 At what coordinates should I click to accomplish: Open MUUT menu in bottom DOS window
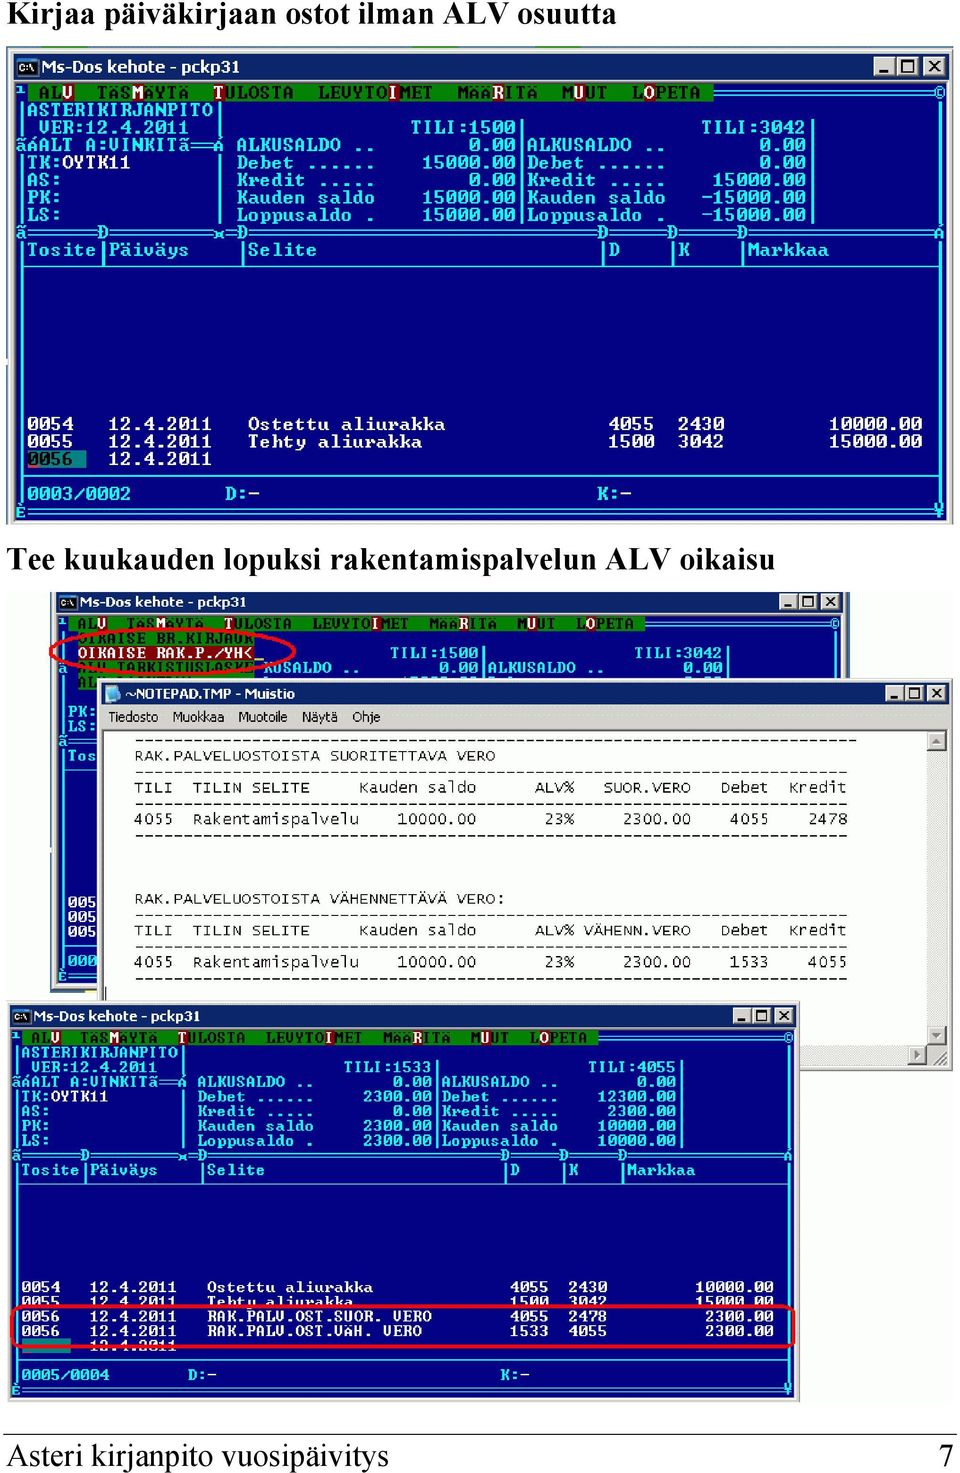click(x=489, y=1037)
